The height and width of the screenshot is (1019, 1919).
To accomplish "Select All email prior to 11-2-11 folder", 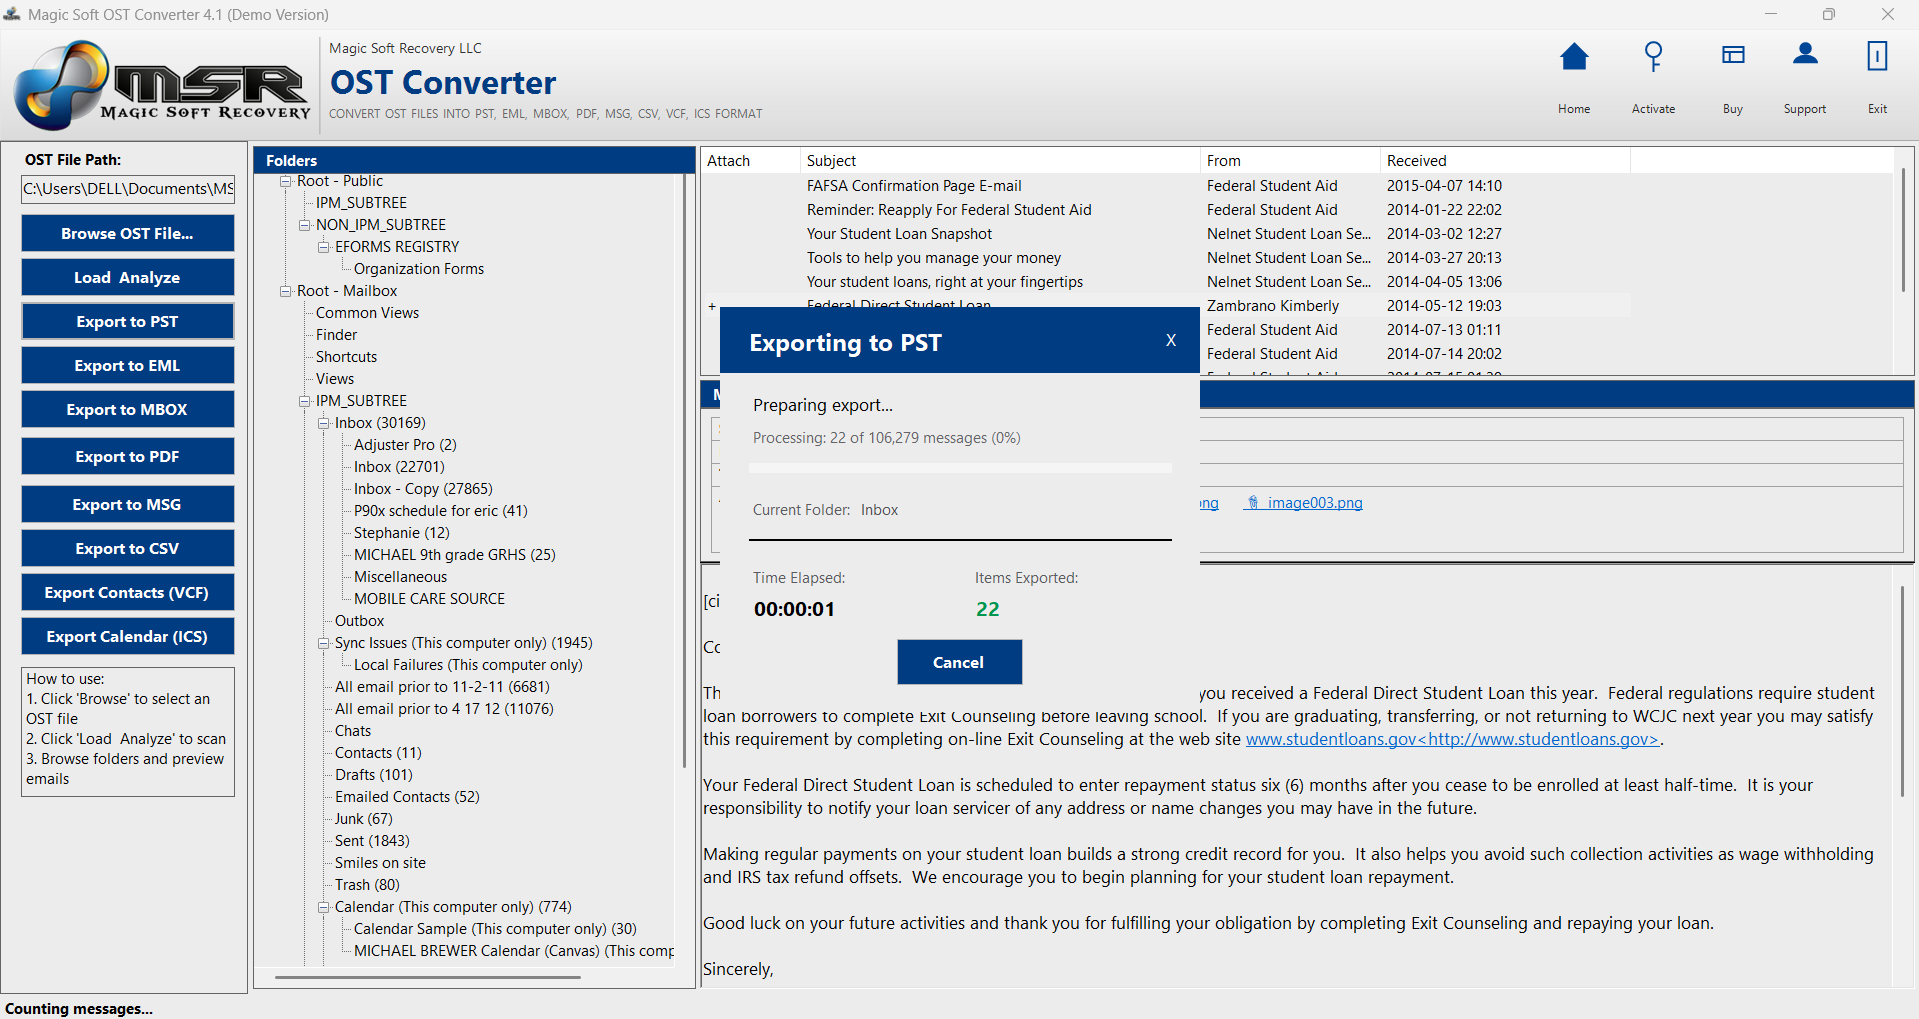I will [x=442, y=687].
